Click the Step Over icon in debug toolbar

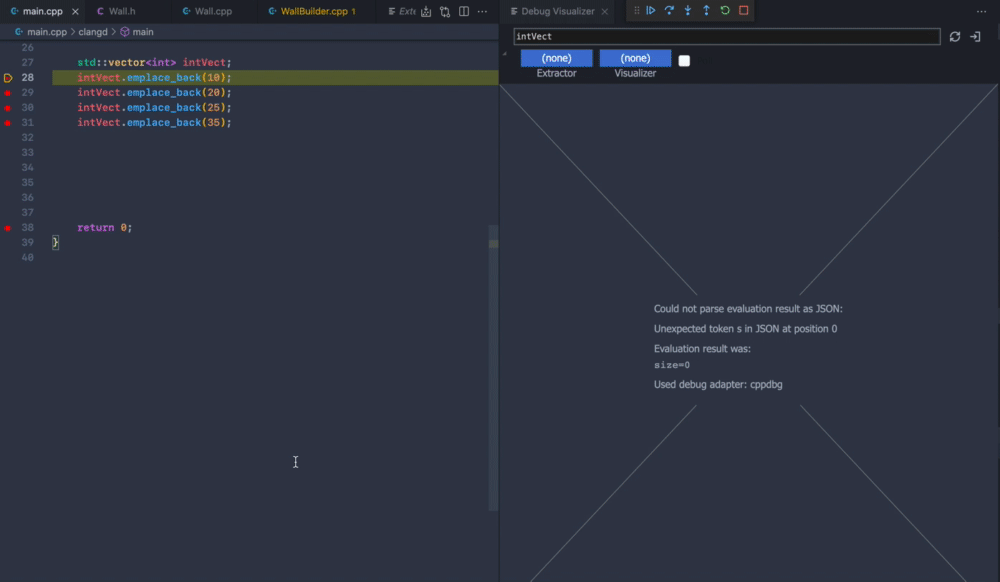(x=669, y=10)
